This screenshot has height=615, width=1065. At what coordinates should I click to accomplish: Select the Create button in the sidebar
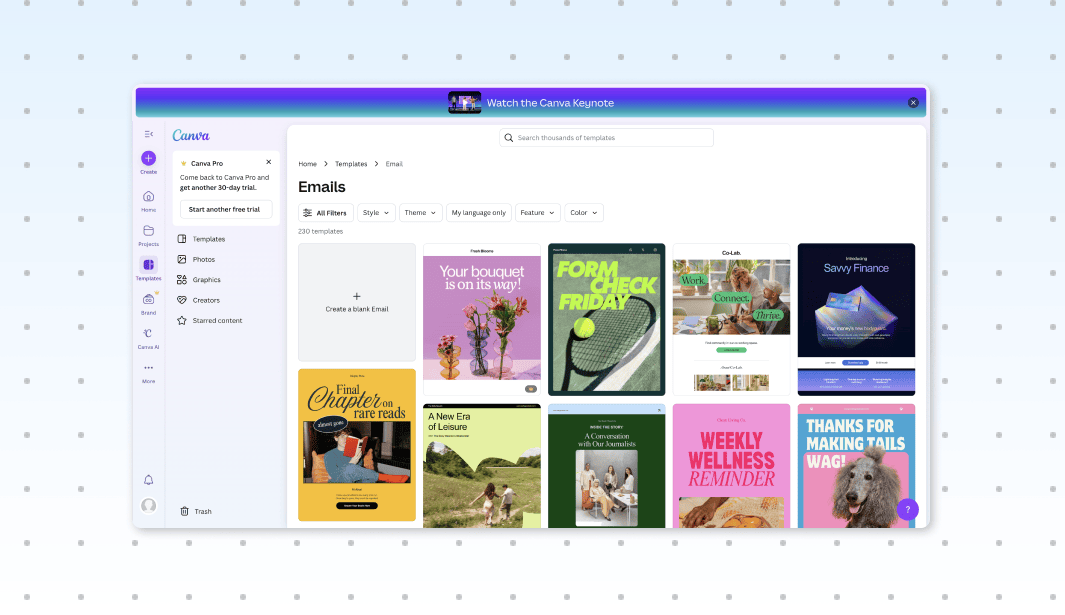pos(148,160)
